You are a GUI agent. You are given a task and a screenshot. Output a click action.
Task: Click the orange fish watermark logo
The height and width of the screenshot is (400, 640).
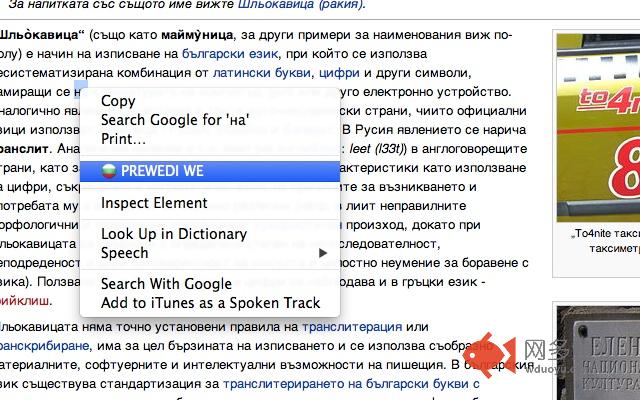pyautogui.click(x=489, y=354)
